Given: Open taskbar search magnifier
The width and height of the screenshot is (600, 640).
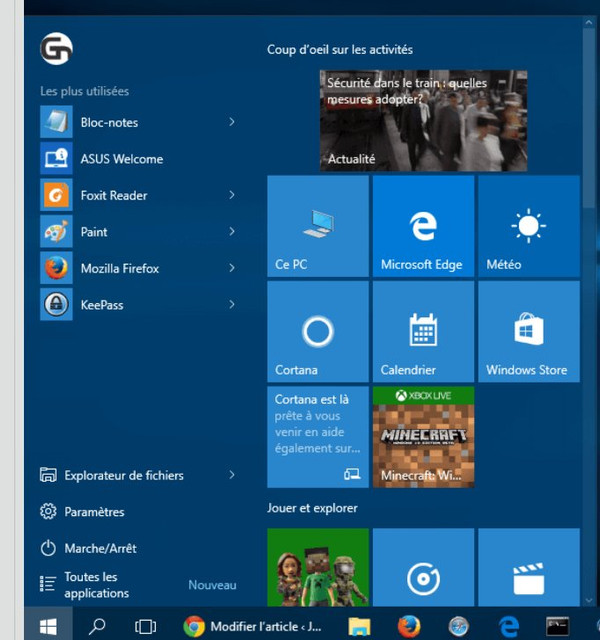Looking at the screenshot, I should click(97, 626).
